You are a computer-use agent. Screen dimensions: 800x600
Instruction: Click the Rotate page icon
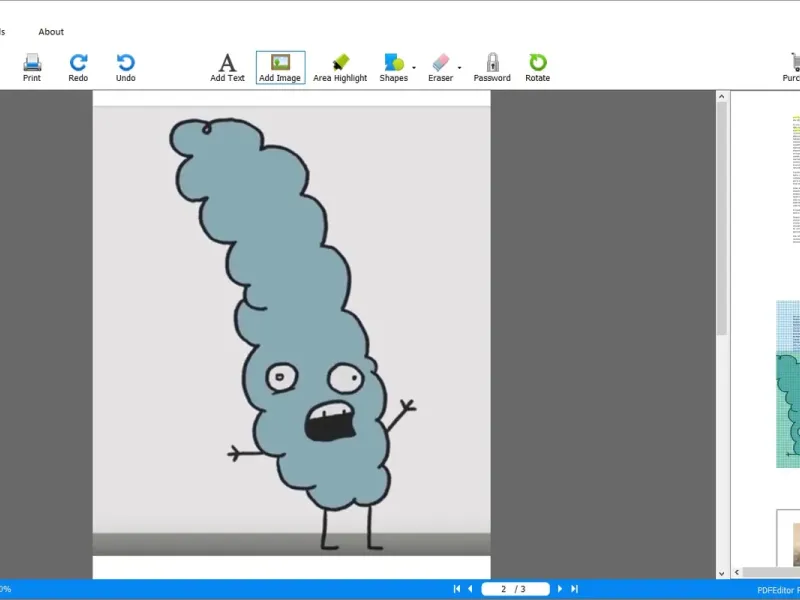point(537,67)
